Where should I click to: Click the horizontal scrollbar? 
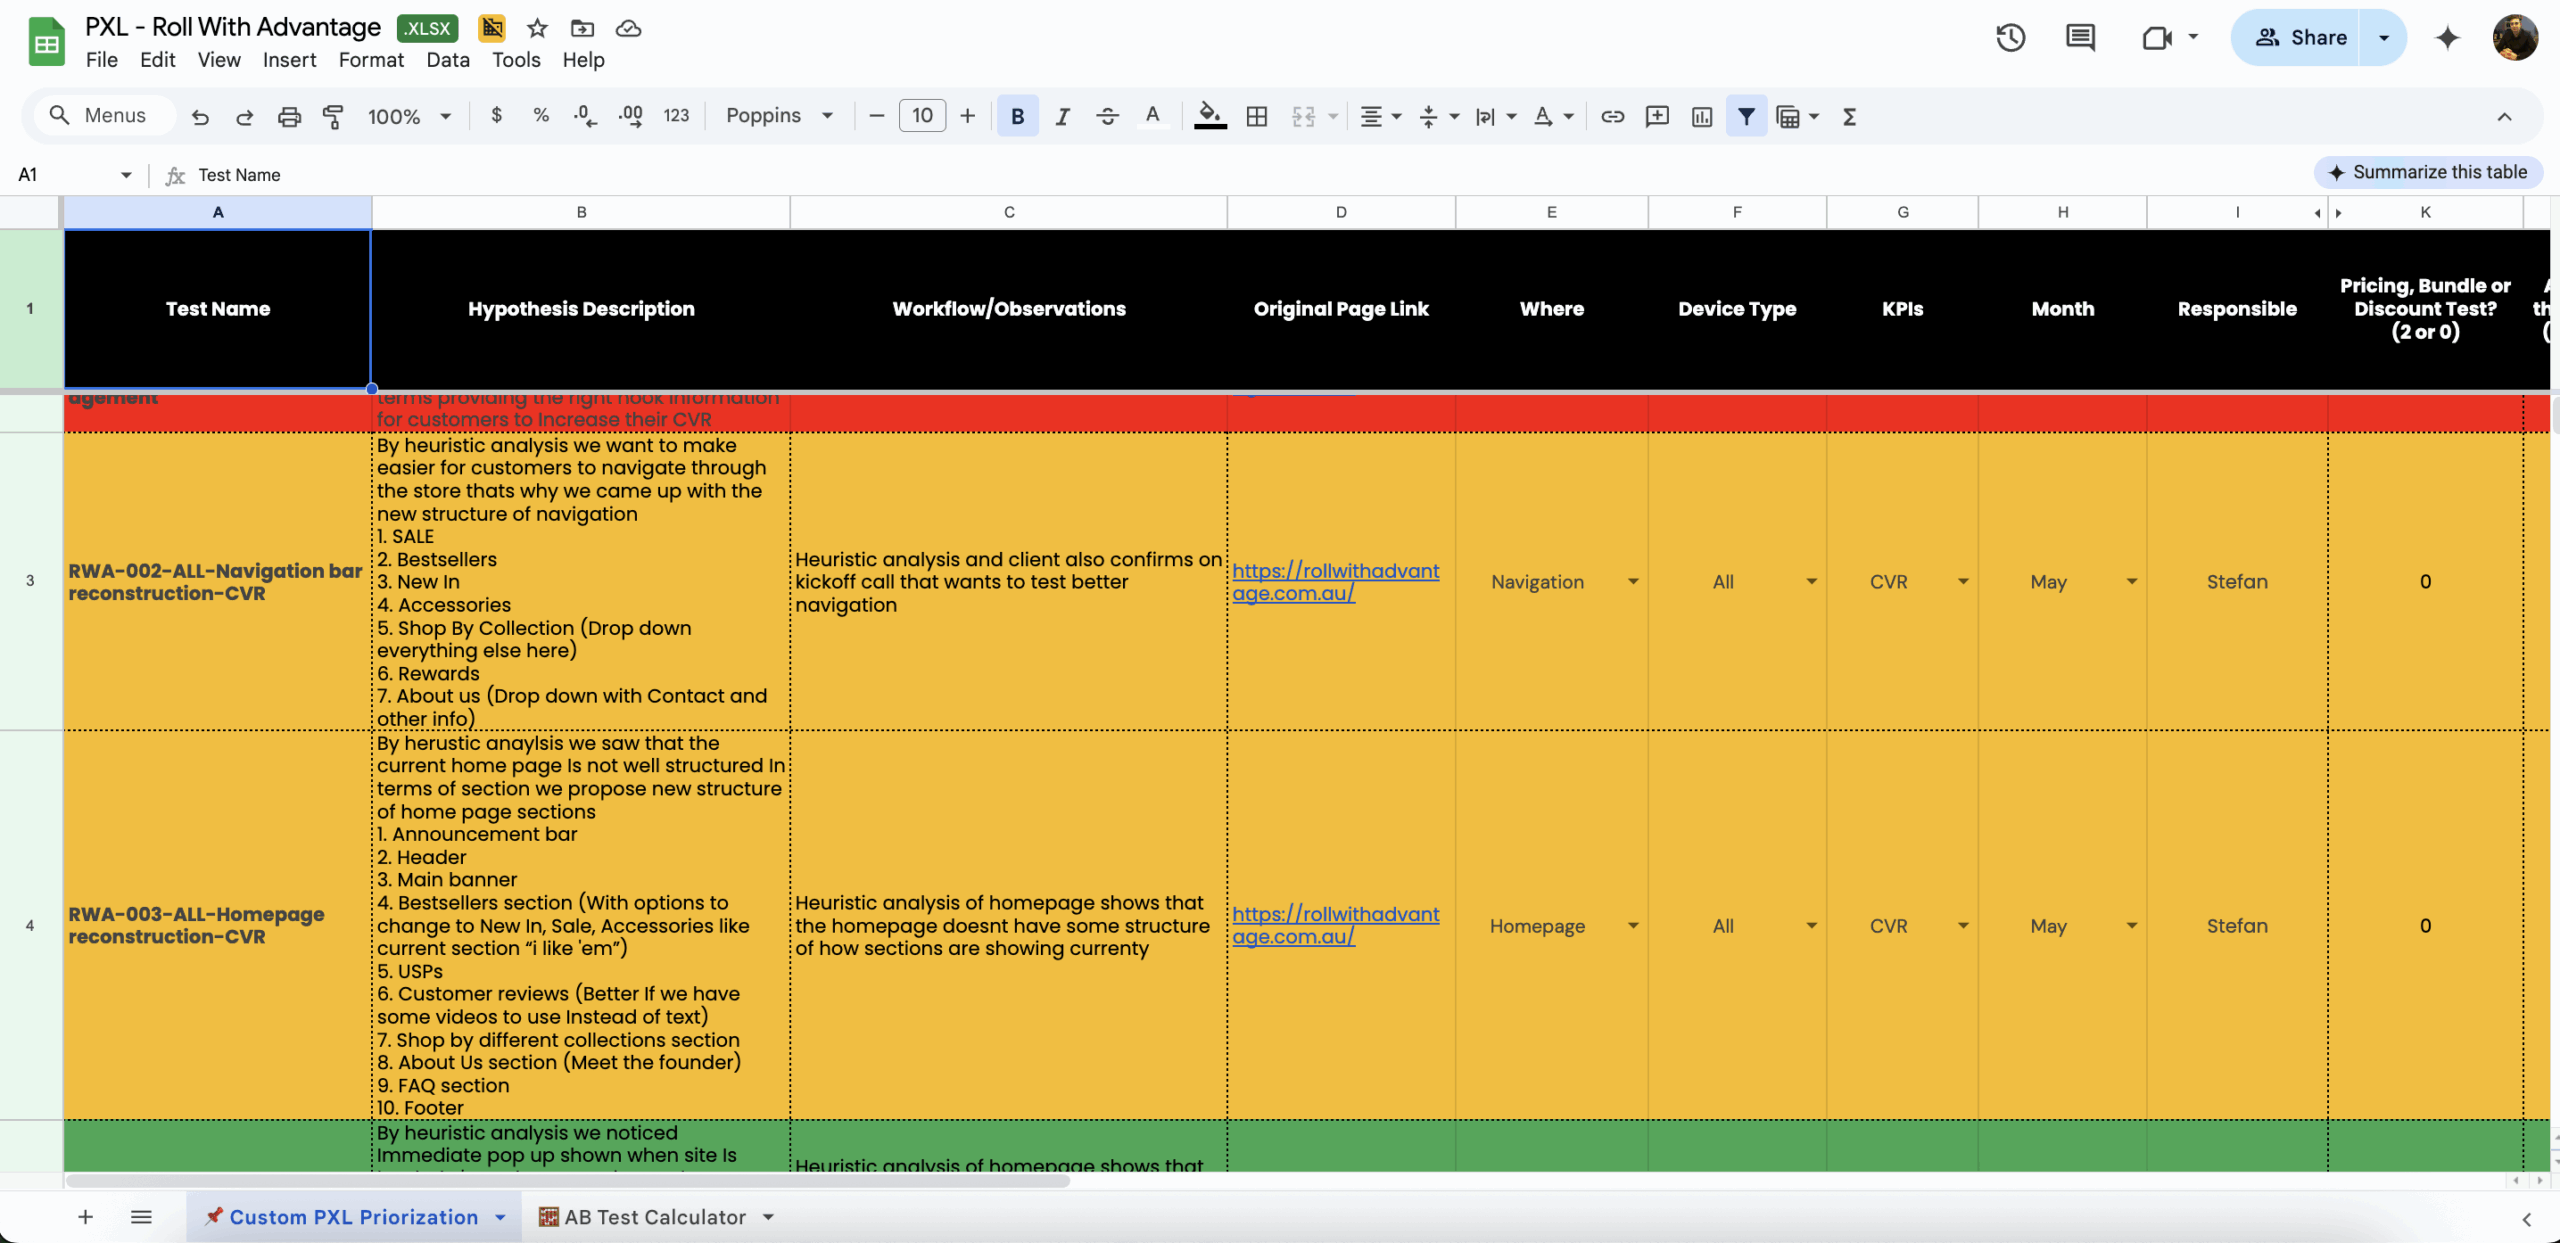click(x=567, y=1181)
